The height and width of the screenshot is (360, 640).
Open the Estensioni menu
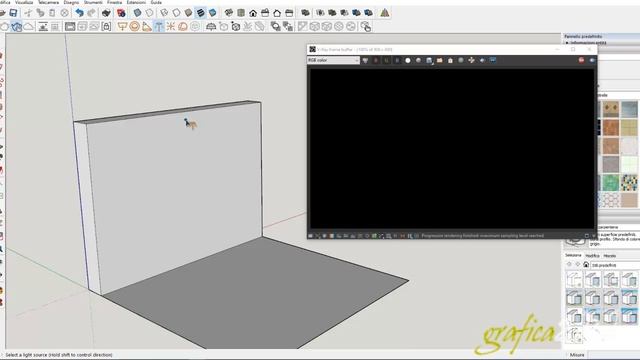pos(136,2)
